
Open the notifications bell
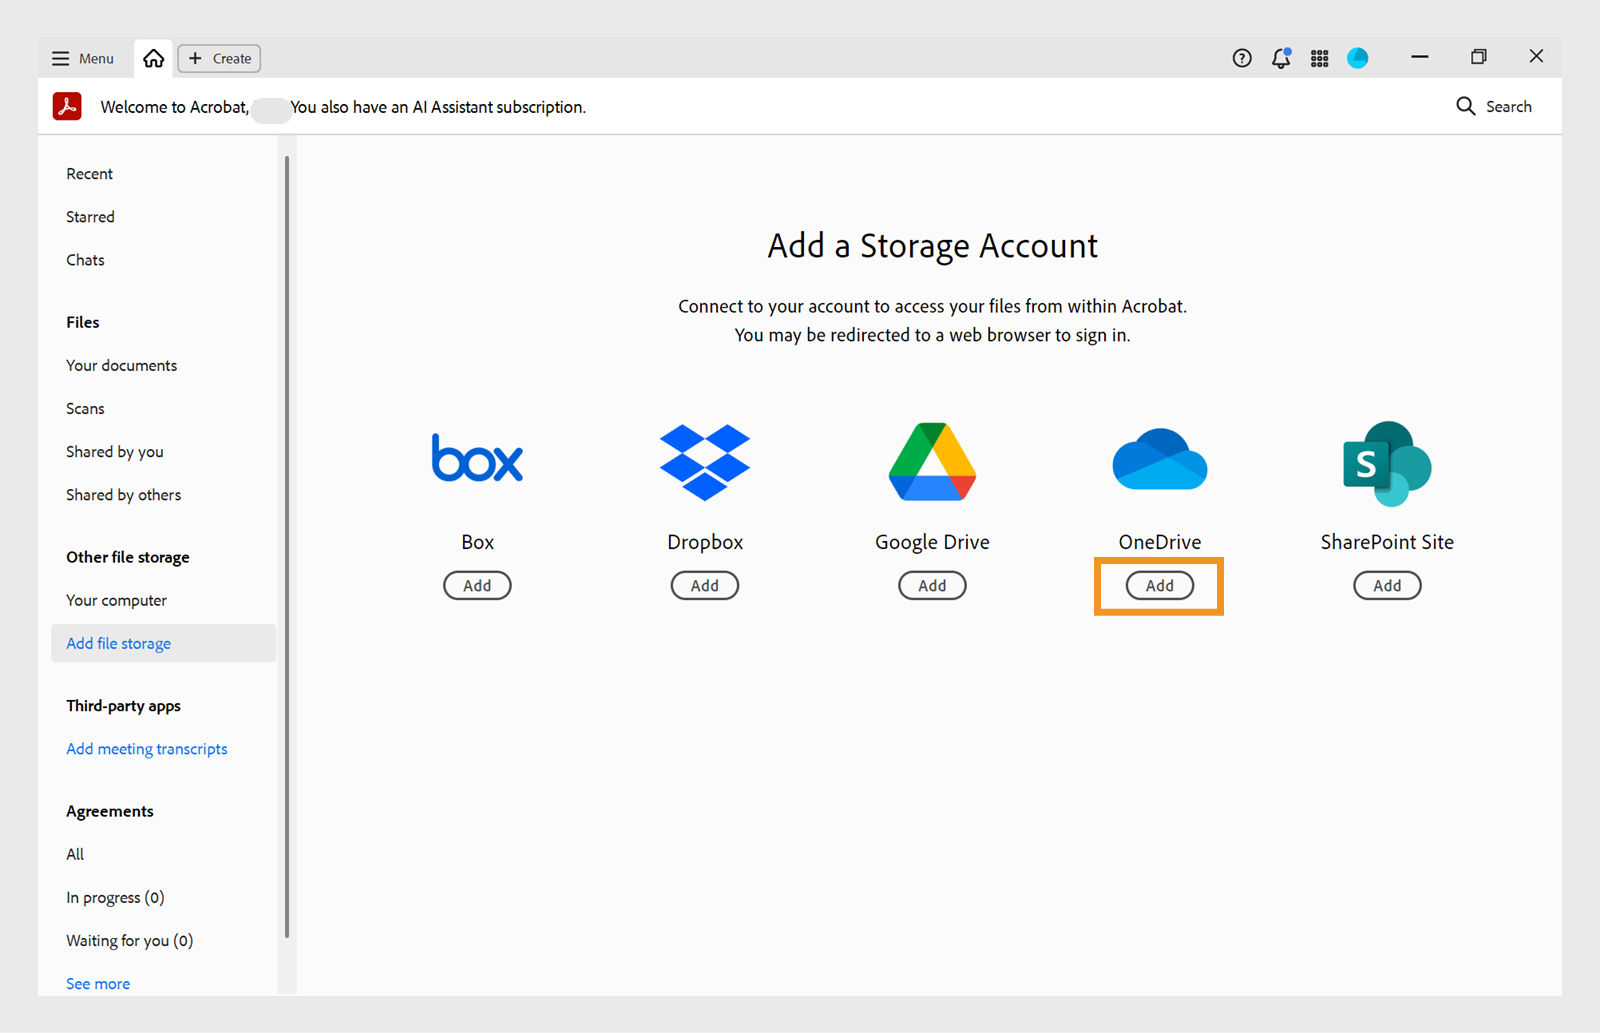1280,58
